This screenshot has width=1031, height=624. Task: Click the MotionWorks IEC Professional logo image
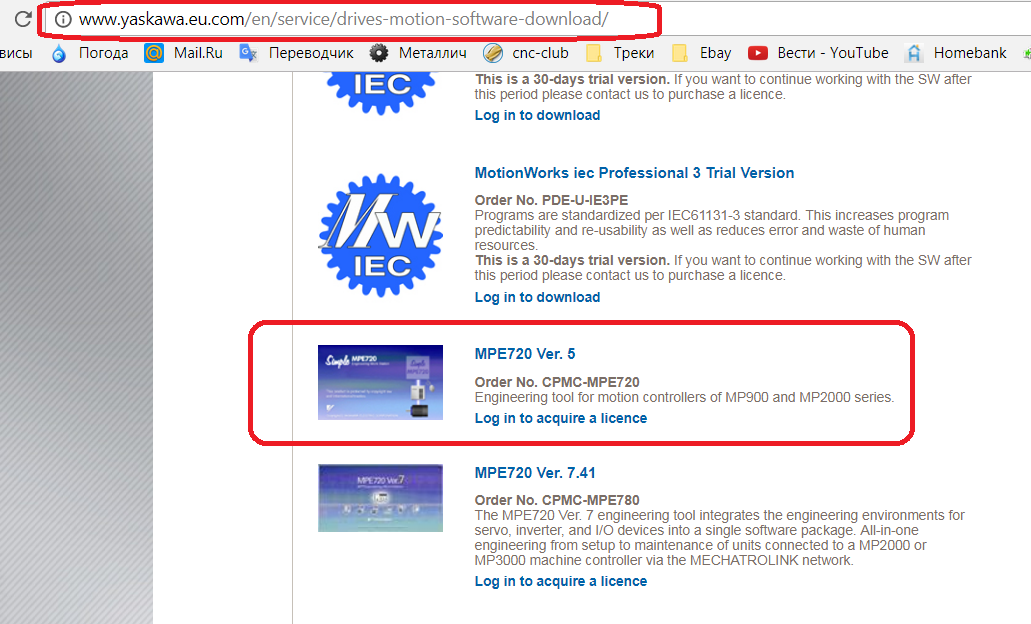381,235
